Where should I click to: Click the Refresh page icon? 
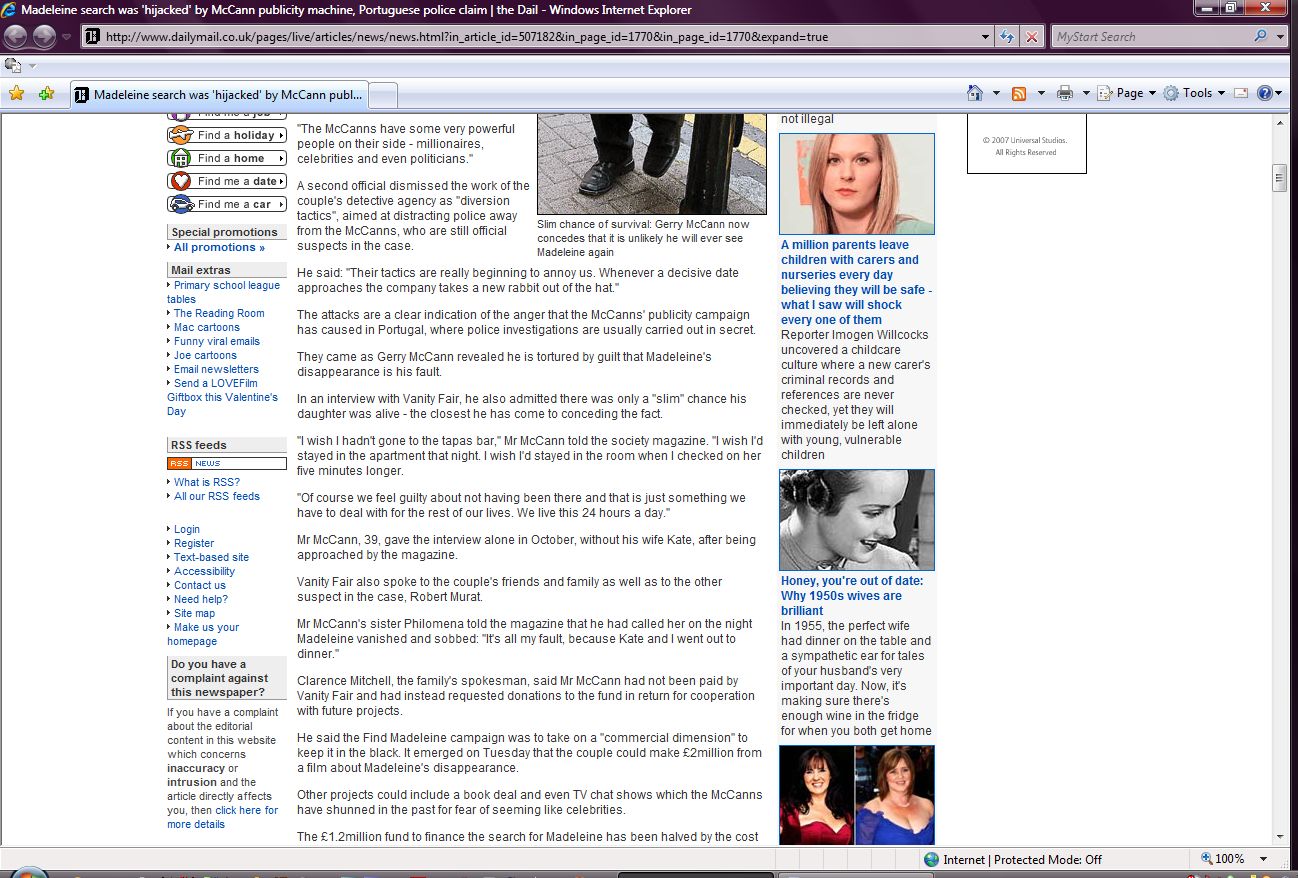(x=1008, y=37)
